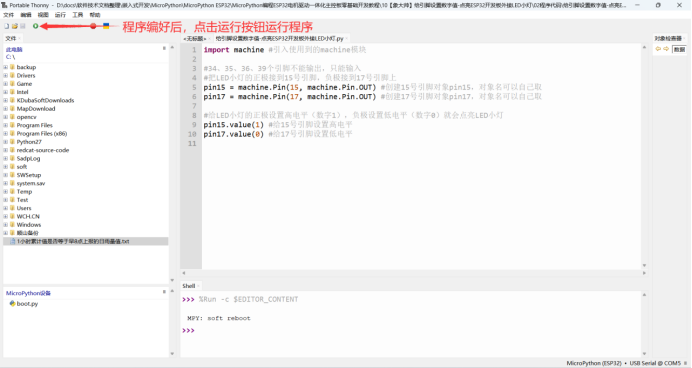
Task: Click line number 5 in editor gutter
Action: click(x=194, y=87)
